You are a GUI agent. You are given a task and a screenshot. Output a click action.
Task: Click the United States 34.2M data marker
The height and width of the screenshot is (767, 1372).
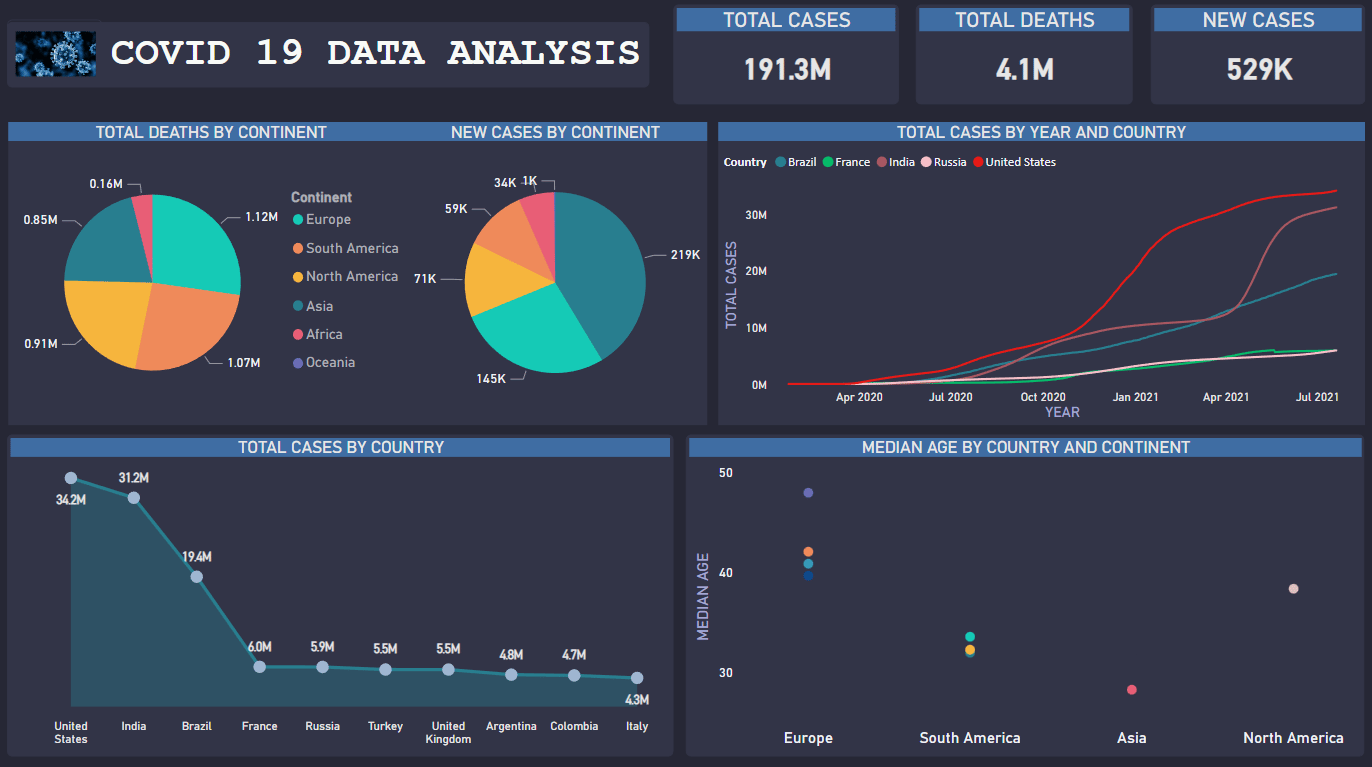[71, 478]
